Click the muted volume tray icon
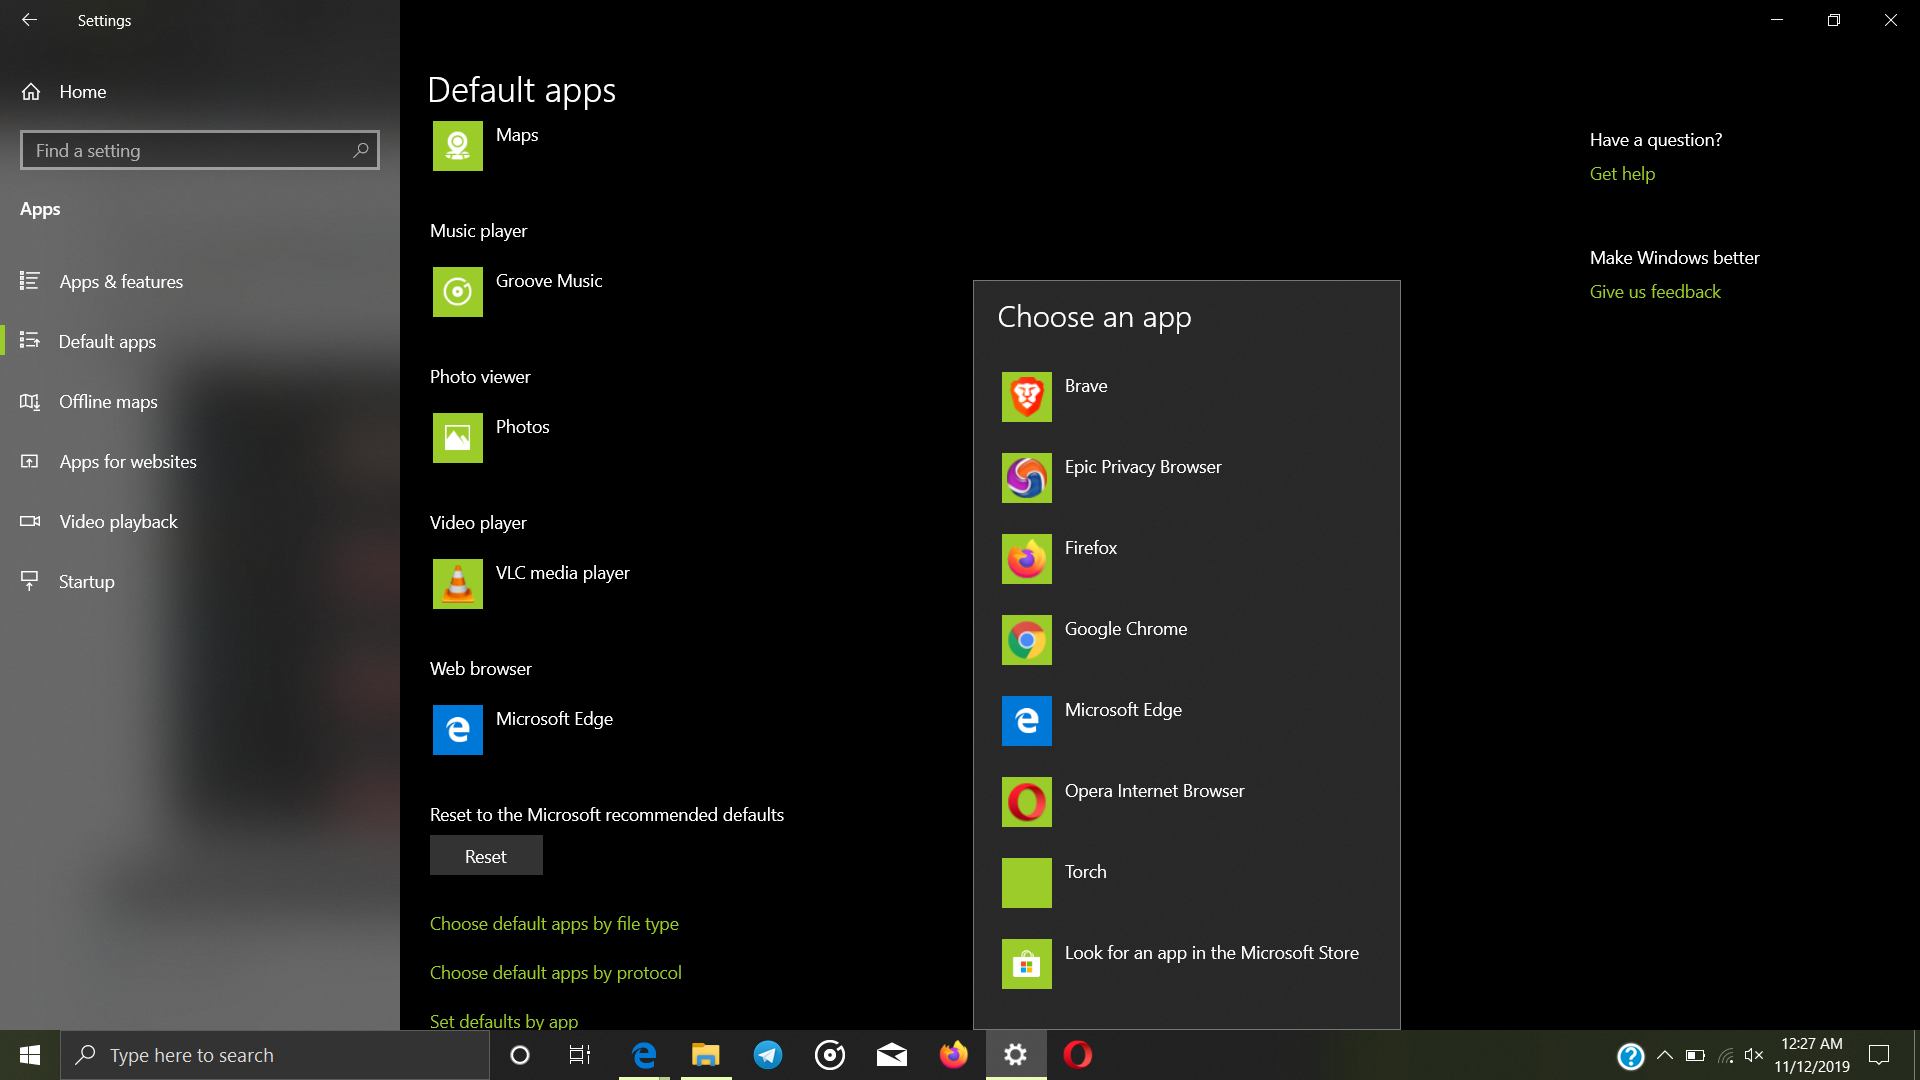1920x1080 pixels. (1754, 1055)
